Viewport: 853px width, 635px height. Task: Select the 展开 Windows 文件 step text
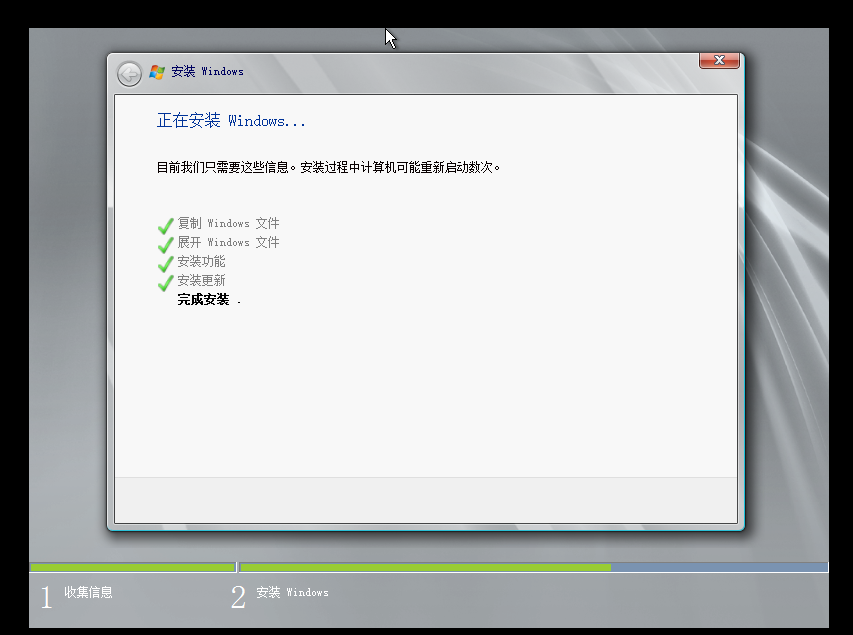[x=228, y=242]
